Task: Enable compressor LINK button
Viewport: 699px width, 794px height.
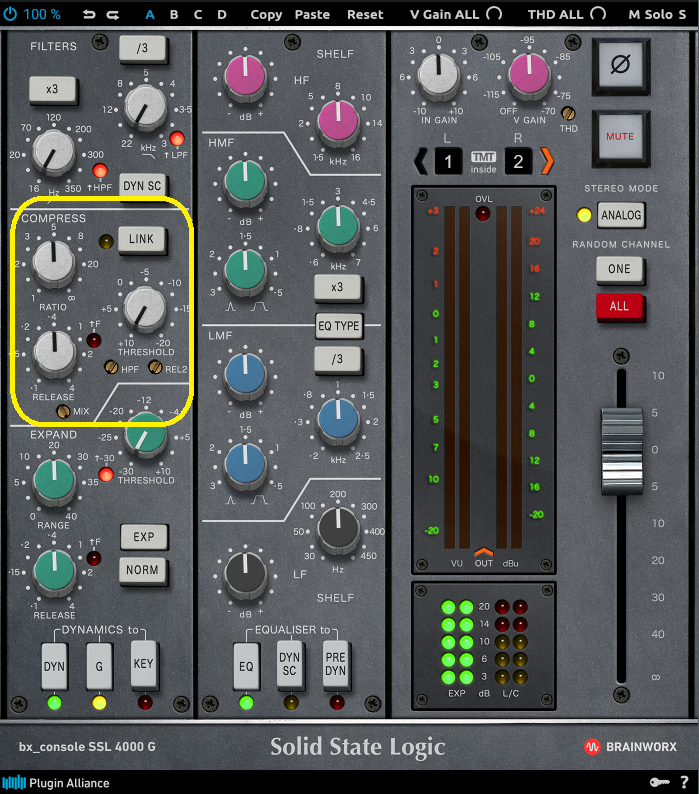Action: (141, 239)
